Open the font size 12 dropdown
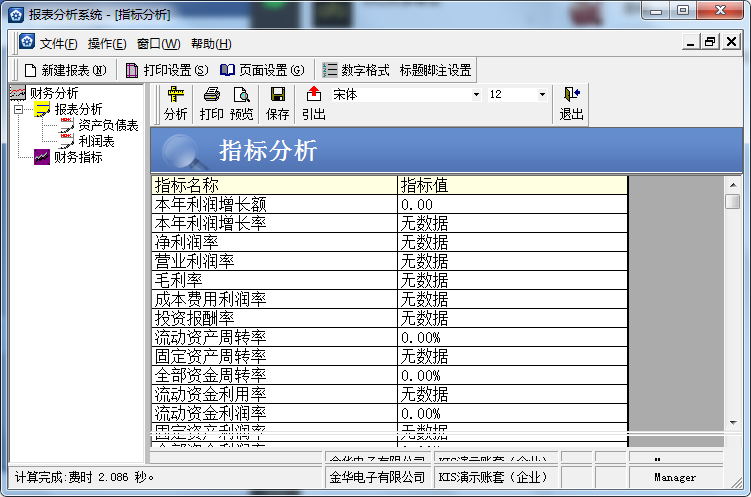 542,94
